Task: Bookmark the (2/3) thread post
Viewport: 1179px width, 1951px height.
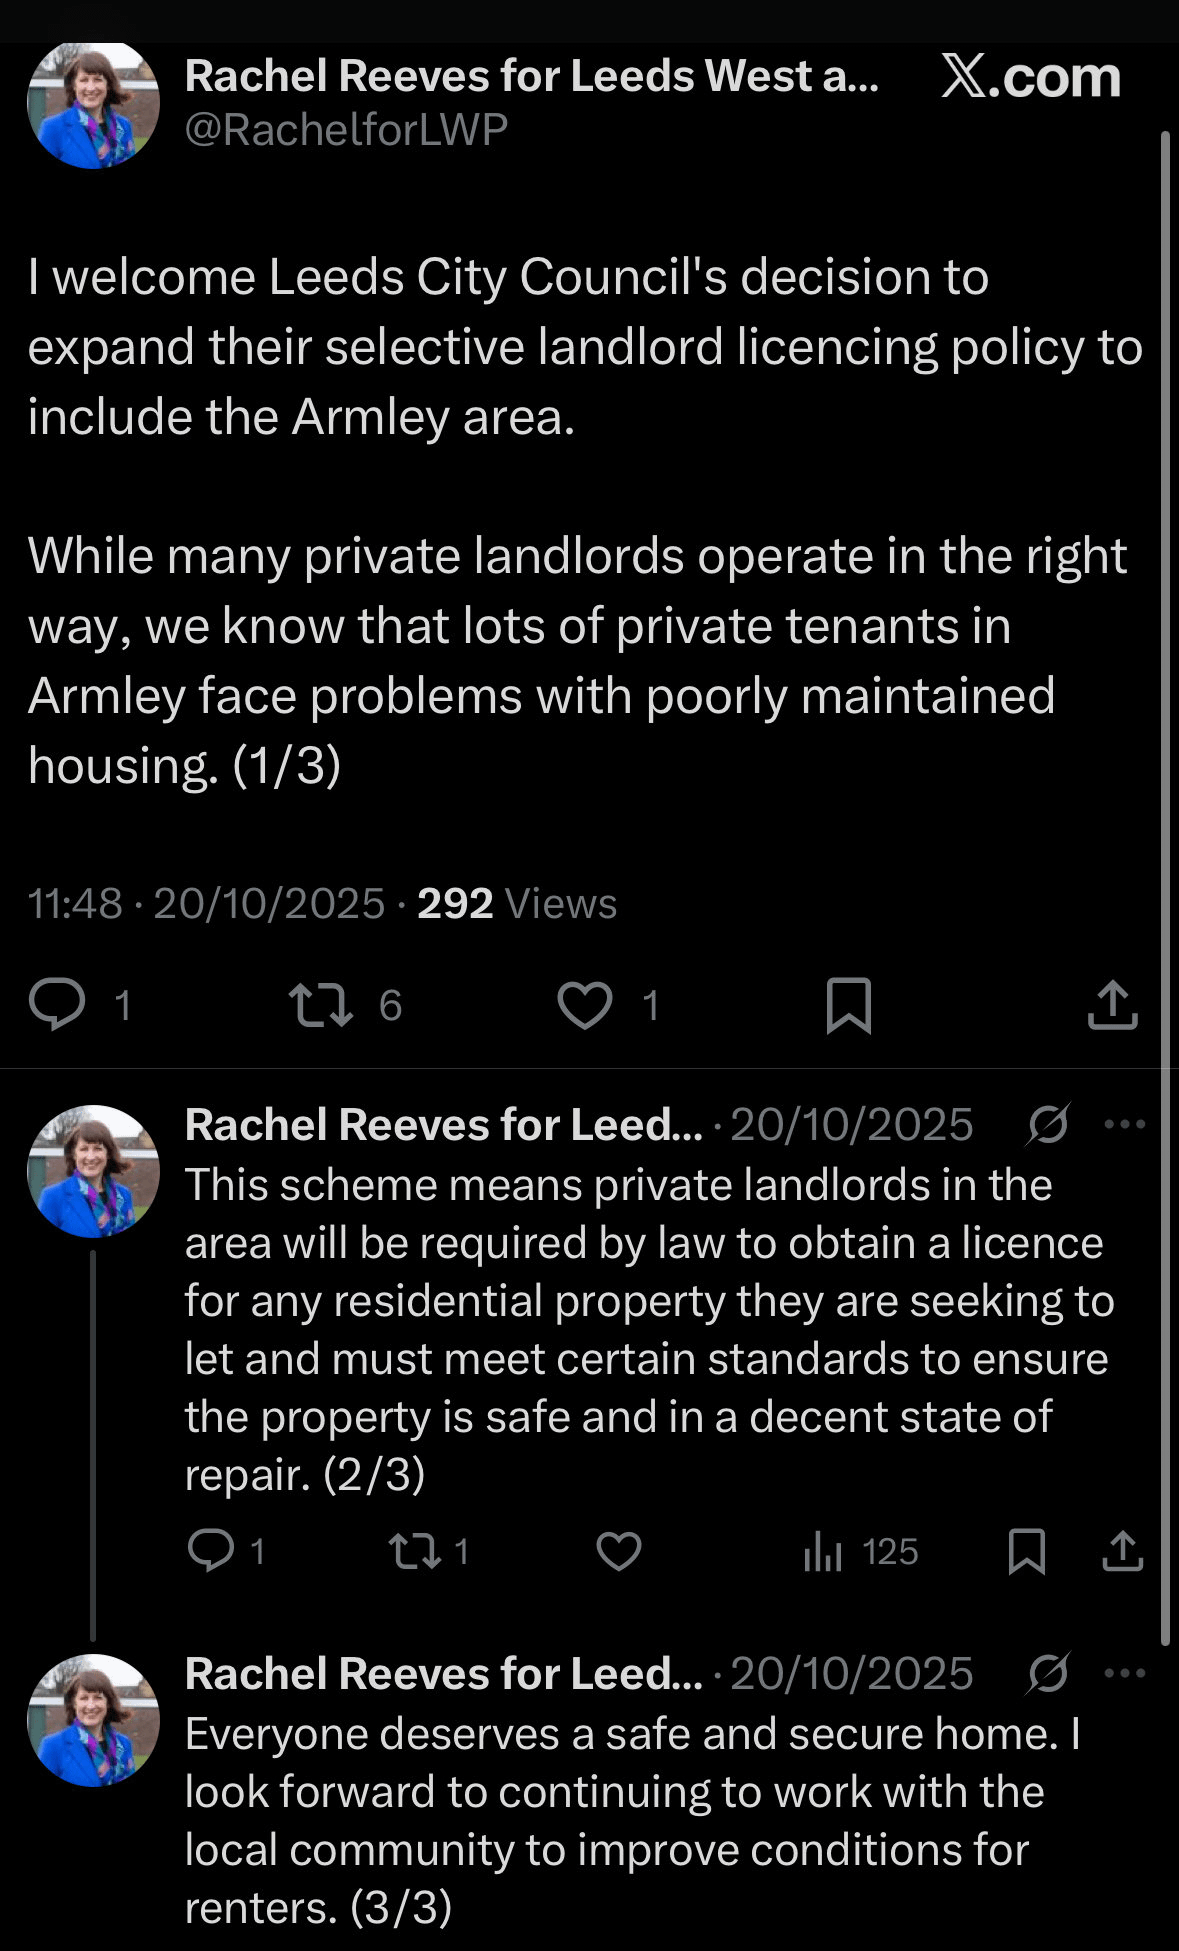Action: (x=1027, y=1551)
